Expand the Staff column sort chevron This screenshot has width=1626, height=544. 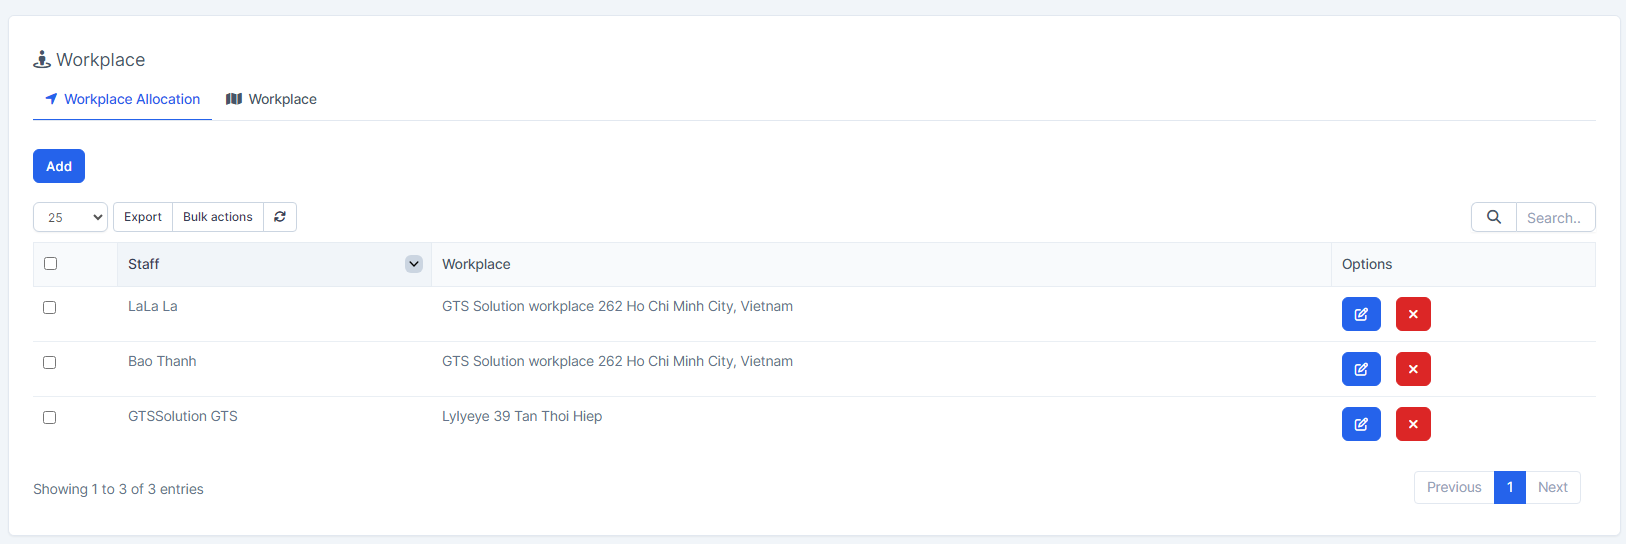coord(413,264)
